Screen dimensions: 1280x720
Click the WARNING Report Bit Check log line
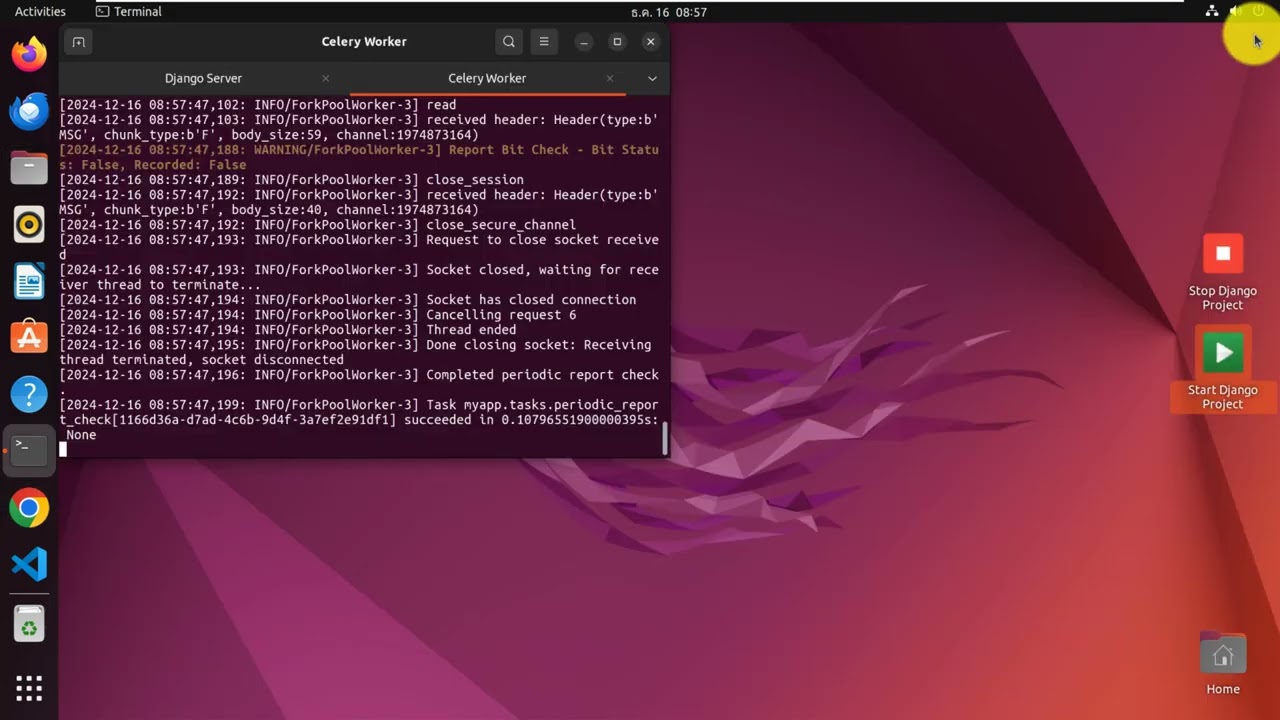click(359, 157)
